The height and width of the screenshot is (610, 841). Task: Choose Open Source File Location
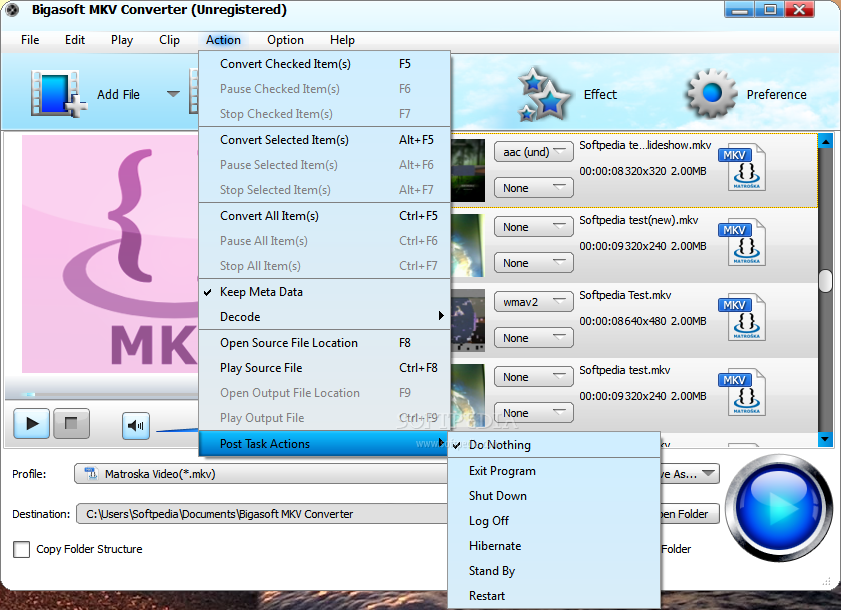[324, 343]
